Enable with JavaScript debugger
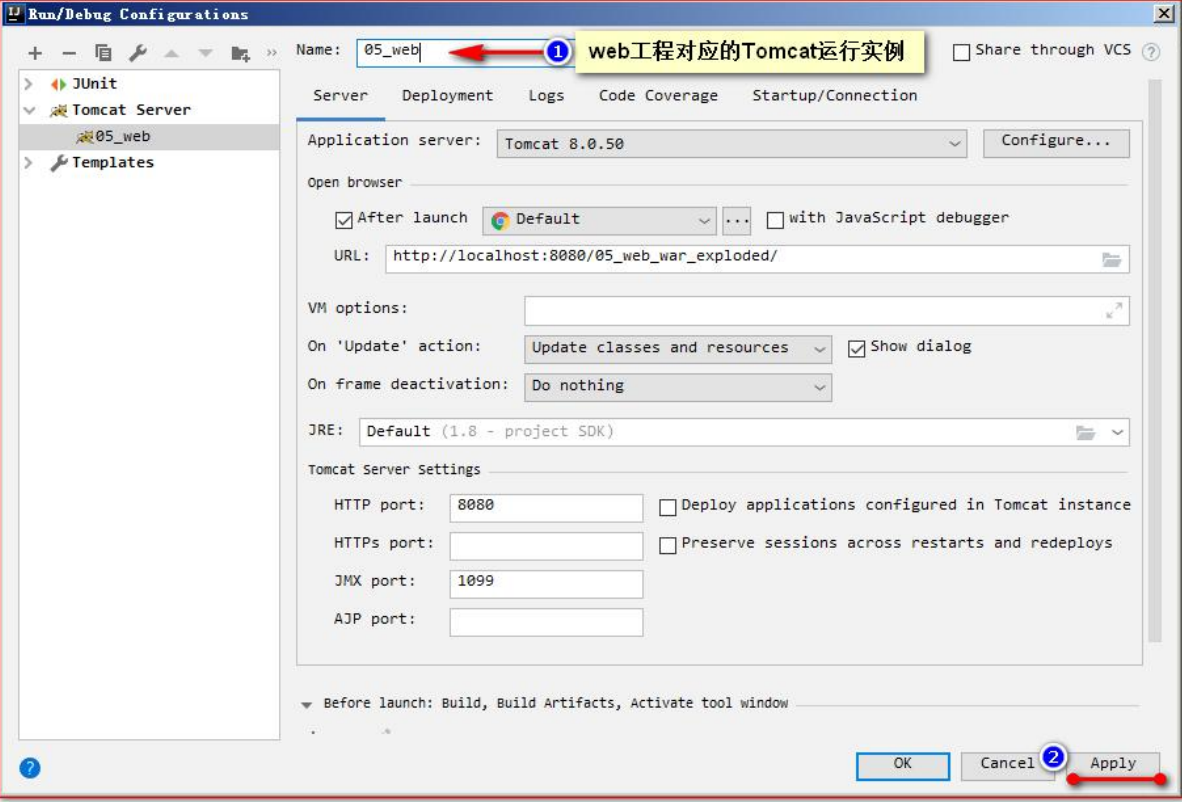1182x802 pixels. (775, 220)
